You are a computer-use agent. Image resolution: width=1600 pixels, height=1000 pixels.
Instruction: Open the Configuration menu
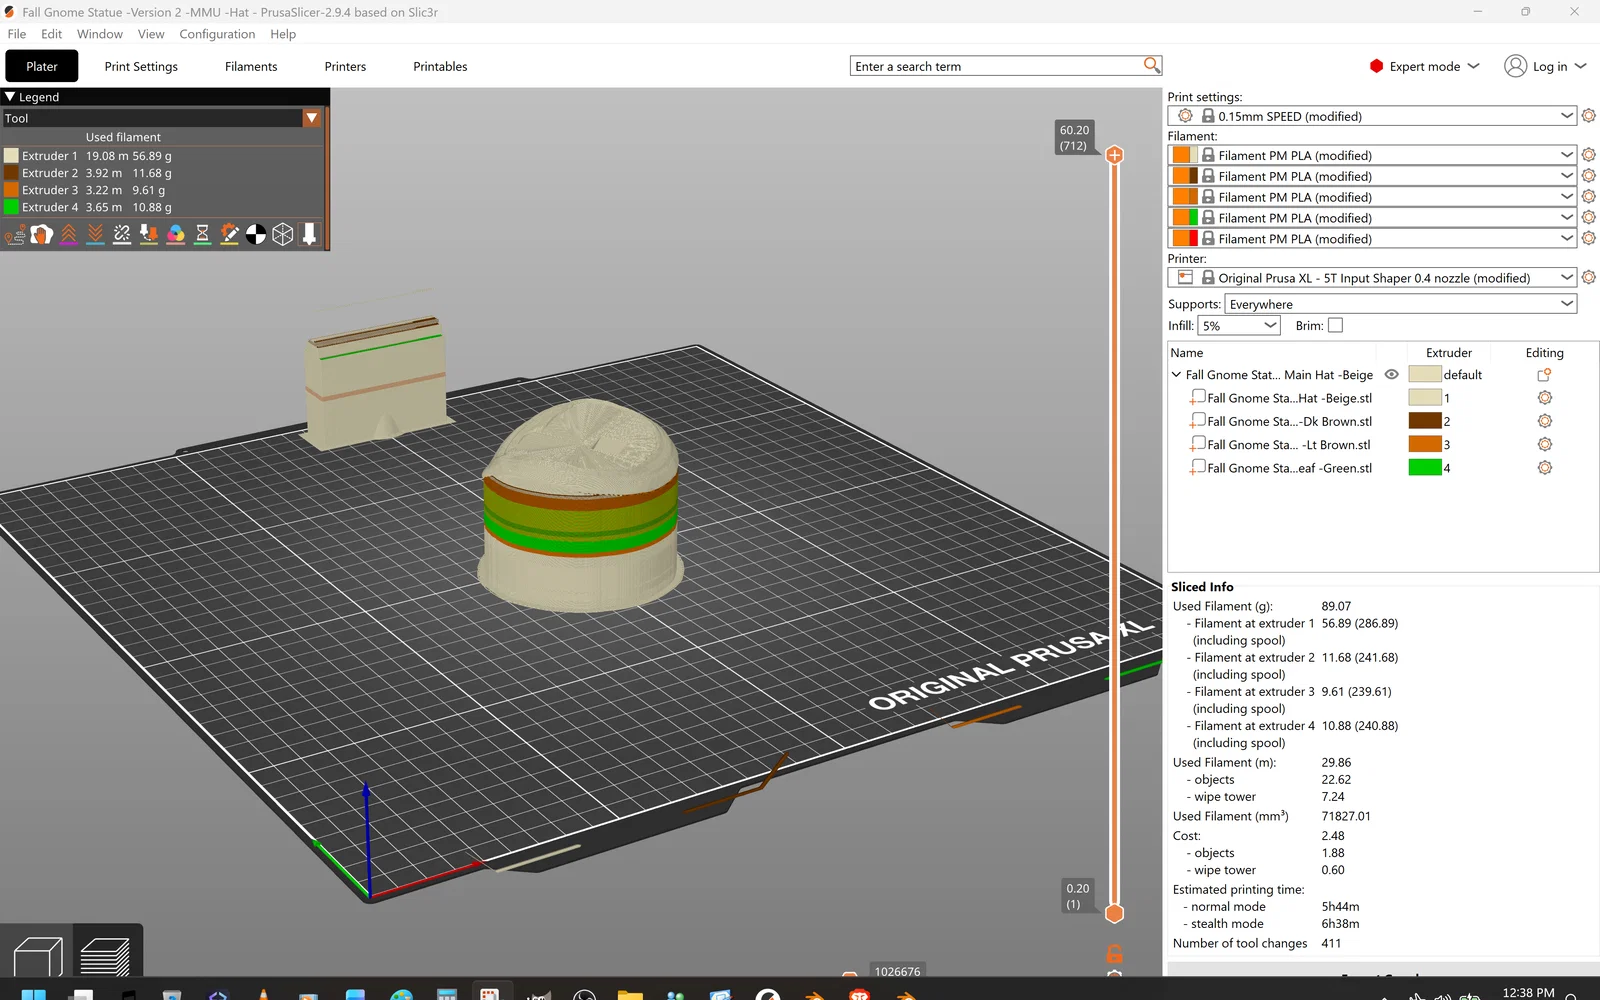[217, 34]
